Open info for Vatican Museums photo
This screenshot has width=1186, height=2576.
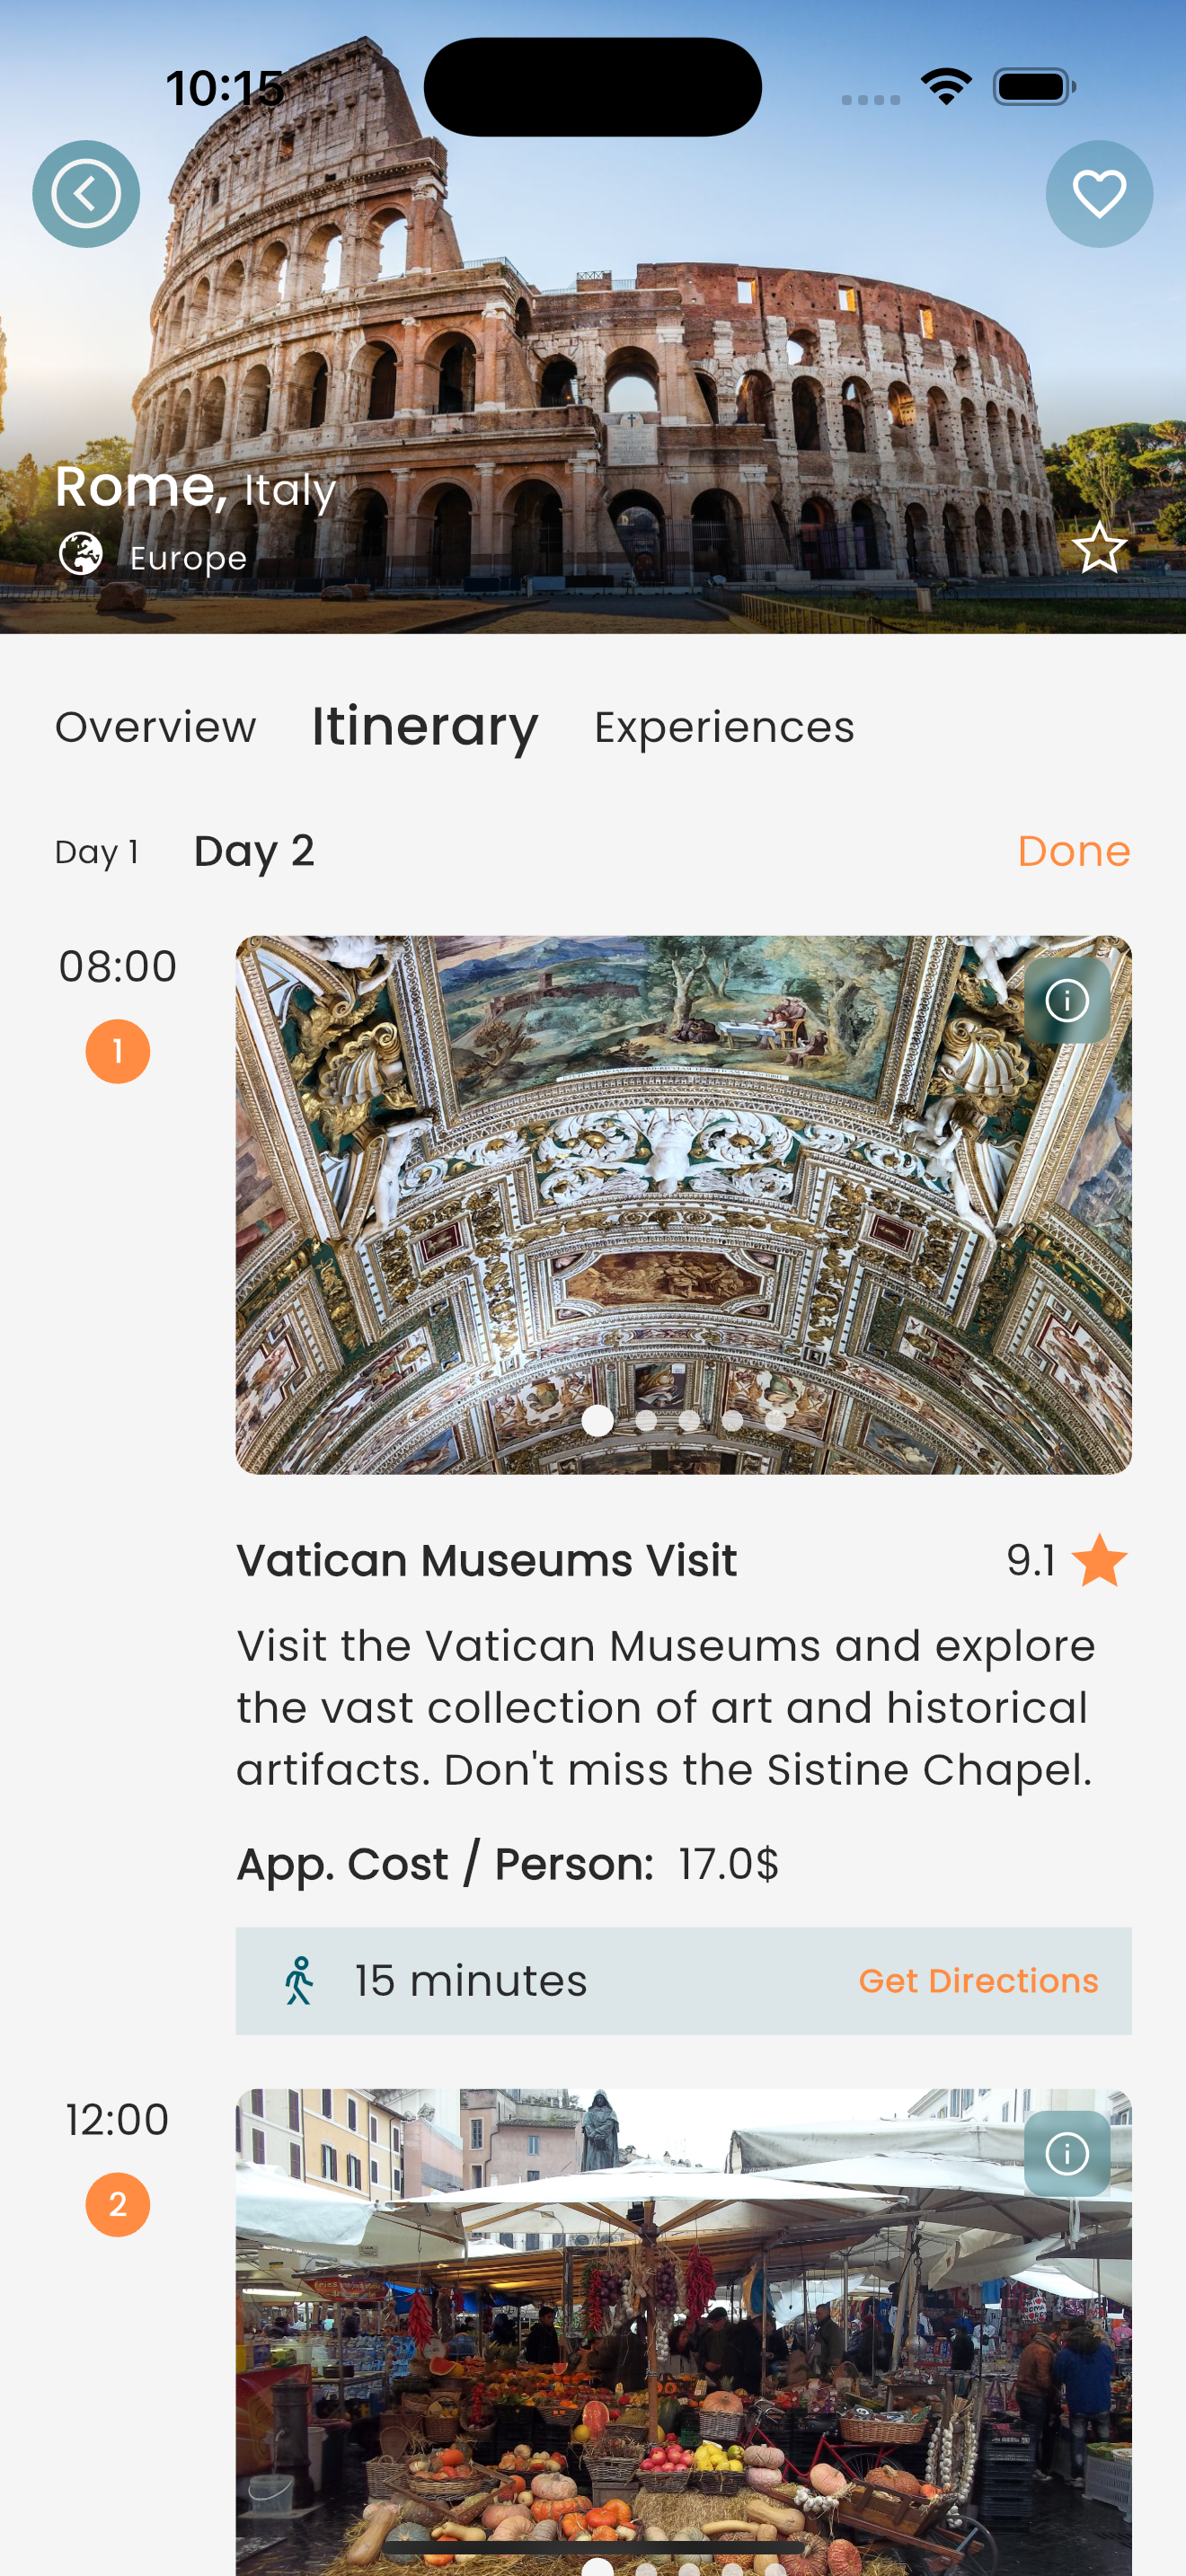1066,1001
